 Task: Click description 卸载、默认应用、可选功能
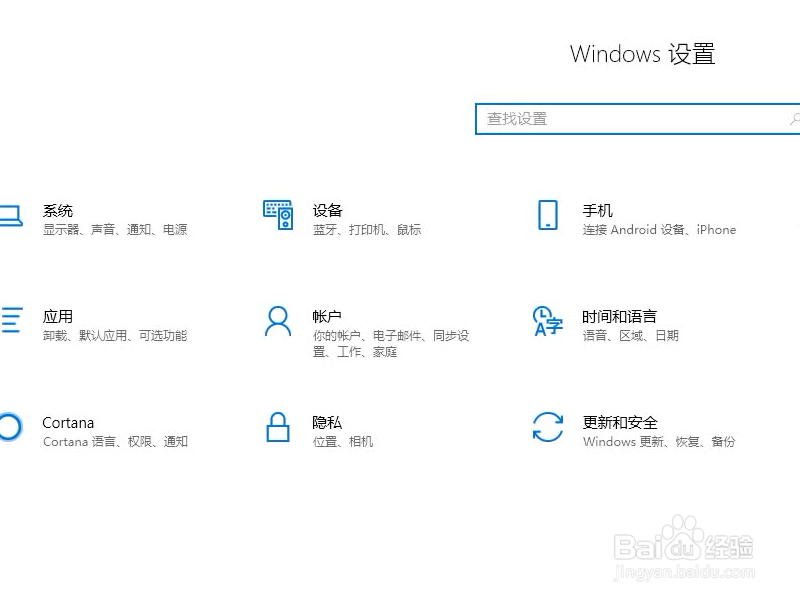click(x=115, y=335)
